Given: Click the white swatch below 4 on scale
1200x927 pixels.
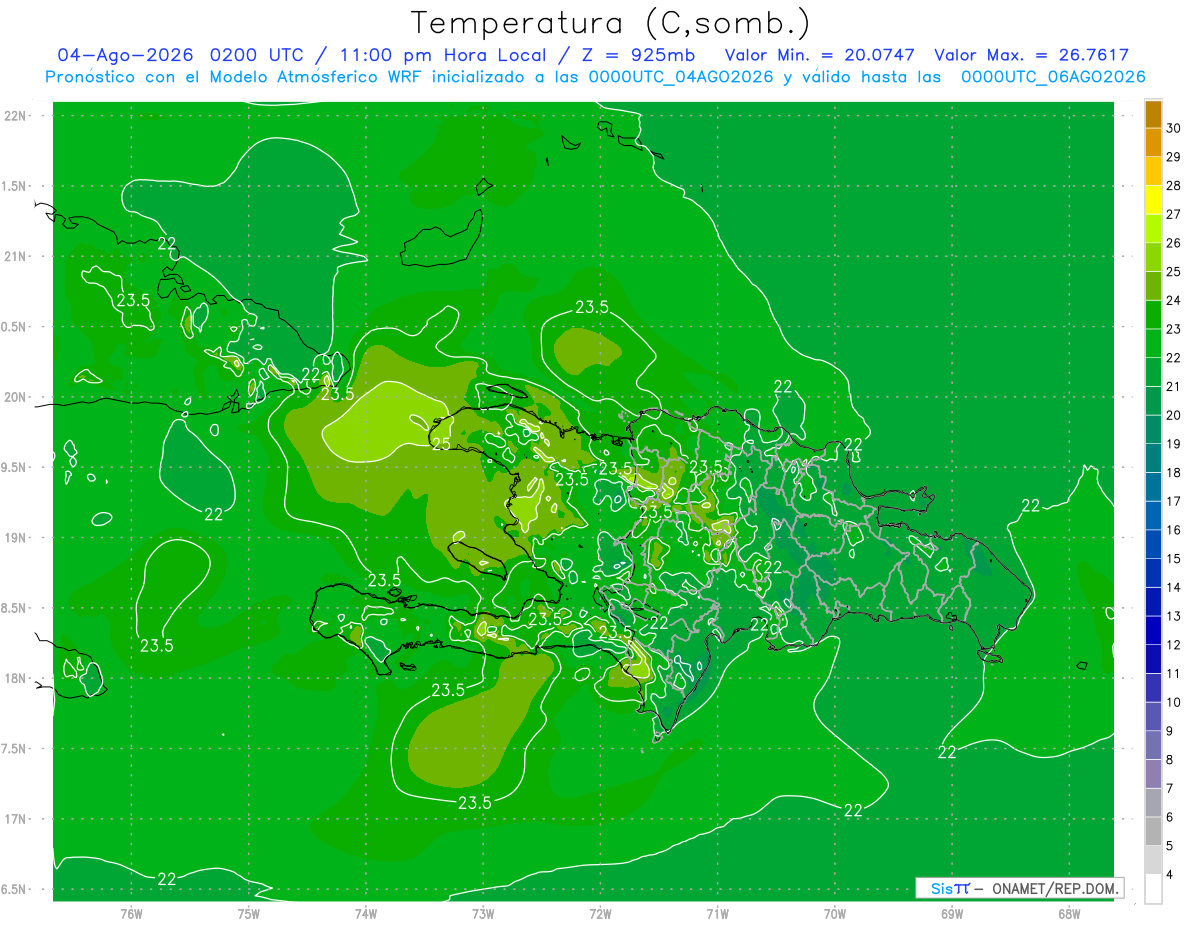Looking at the screenshot, I should 1153,889.
